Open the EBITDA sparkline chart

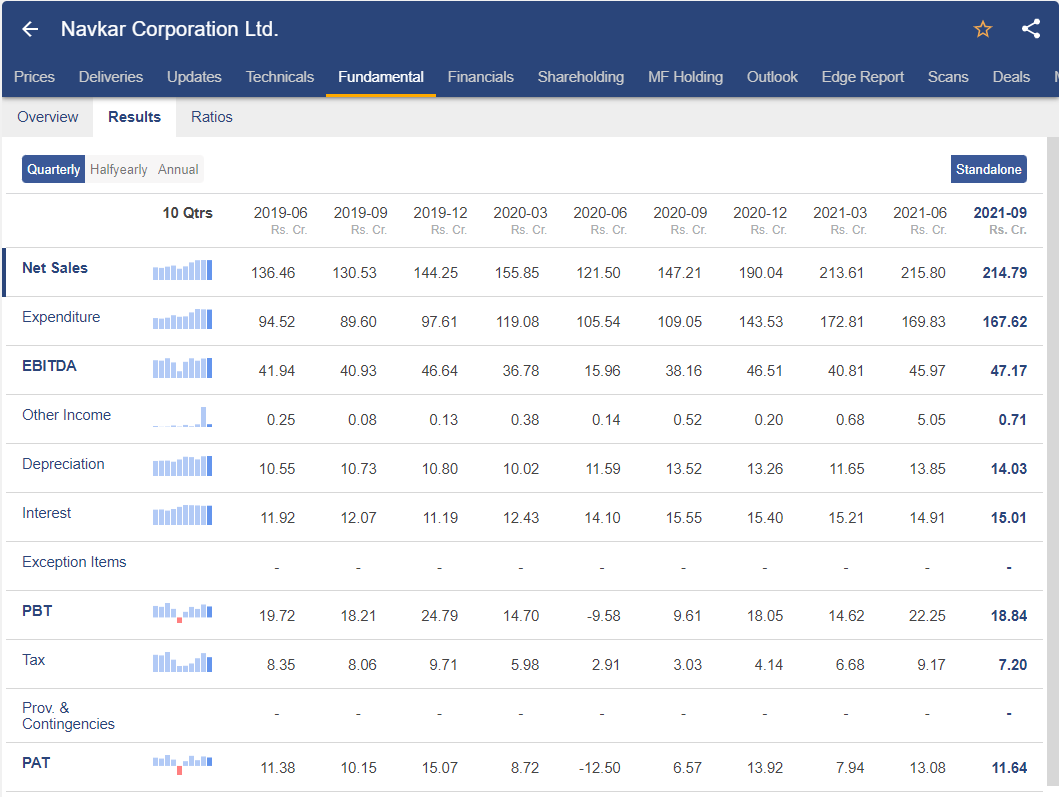tap(182, 368)
